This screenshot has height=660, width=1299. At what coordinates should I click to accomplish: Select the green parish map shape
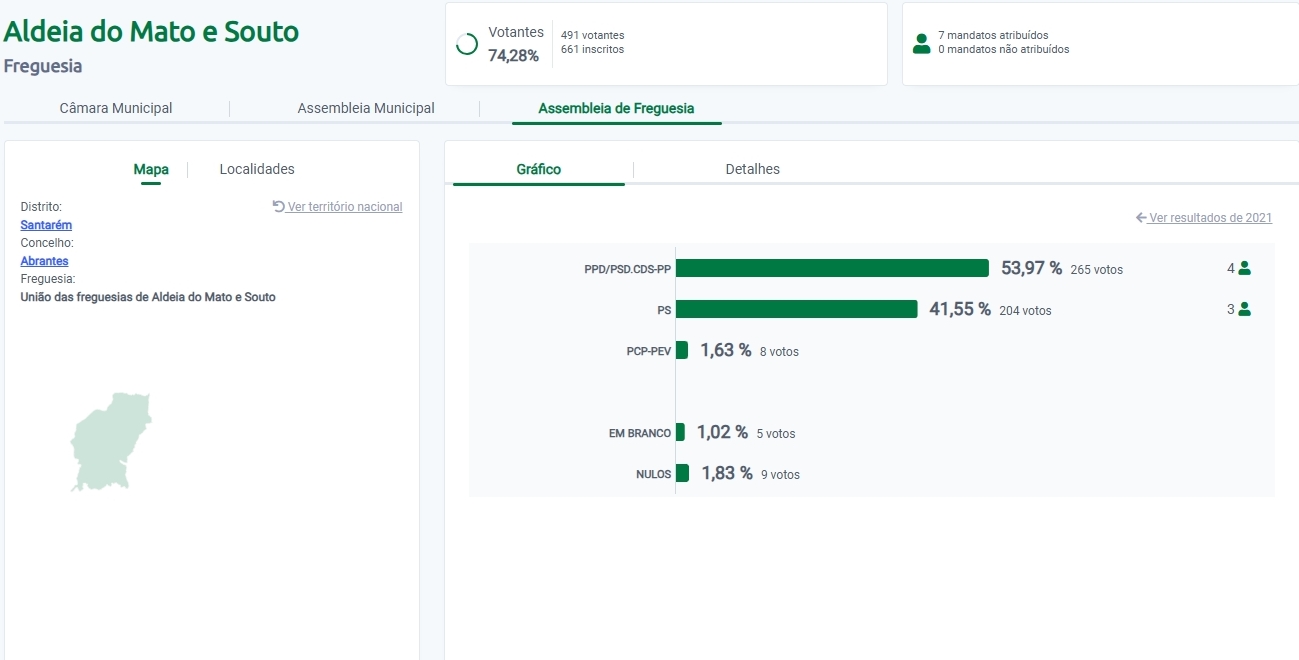[112, 440]
